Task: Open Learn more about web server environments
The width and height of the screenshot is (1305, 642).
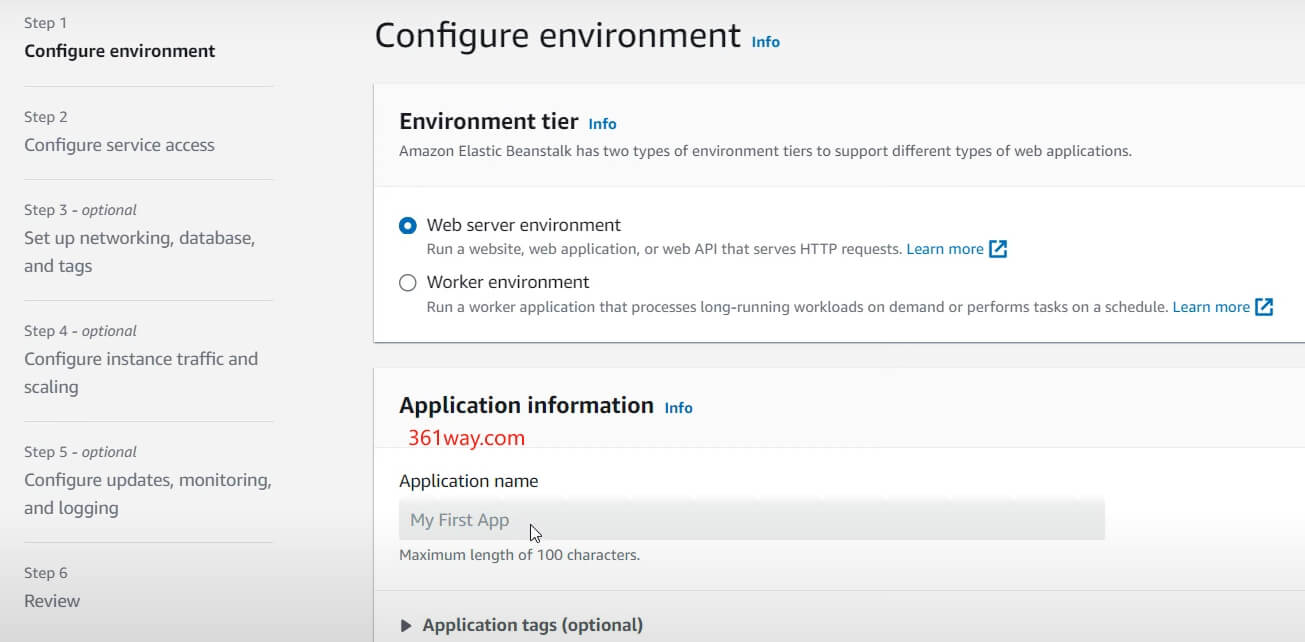Action: click(x=946, y=248)
